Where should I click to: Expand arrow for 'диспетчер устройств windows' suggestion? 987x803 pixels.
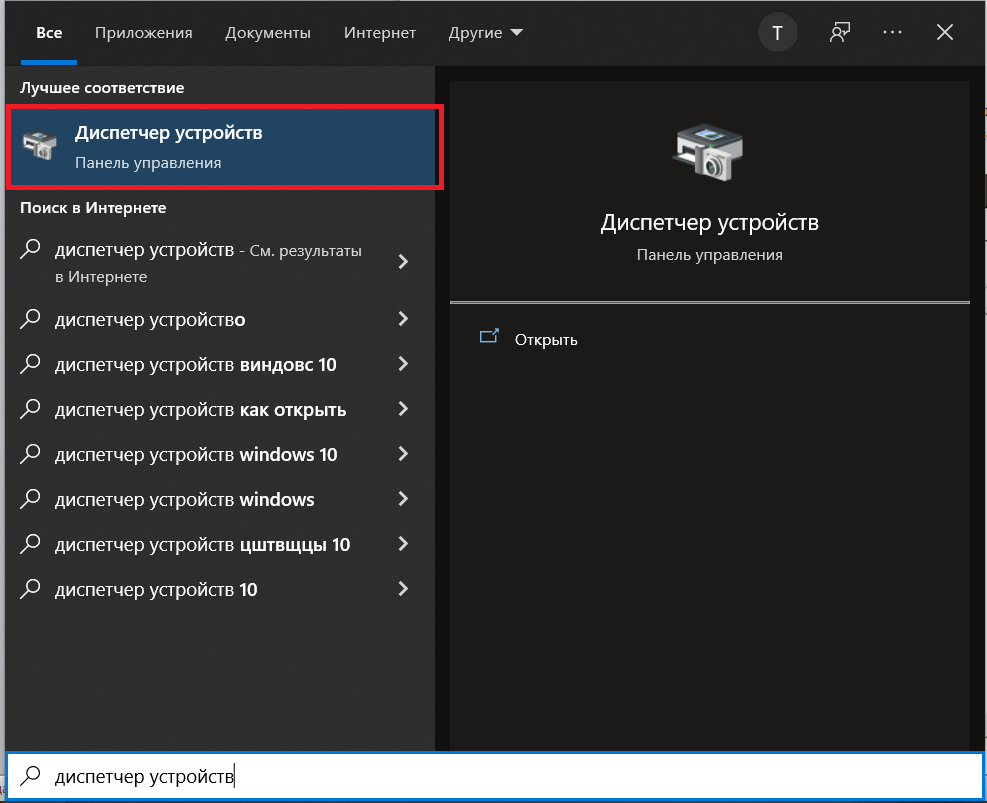403,499
